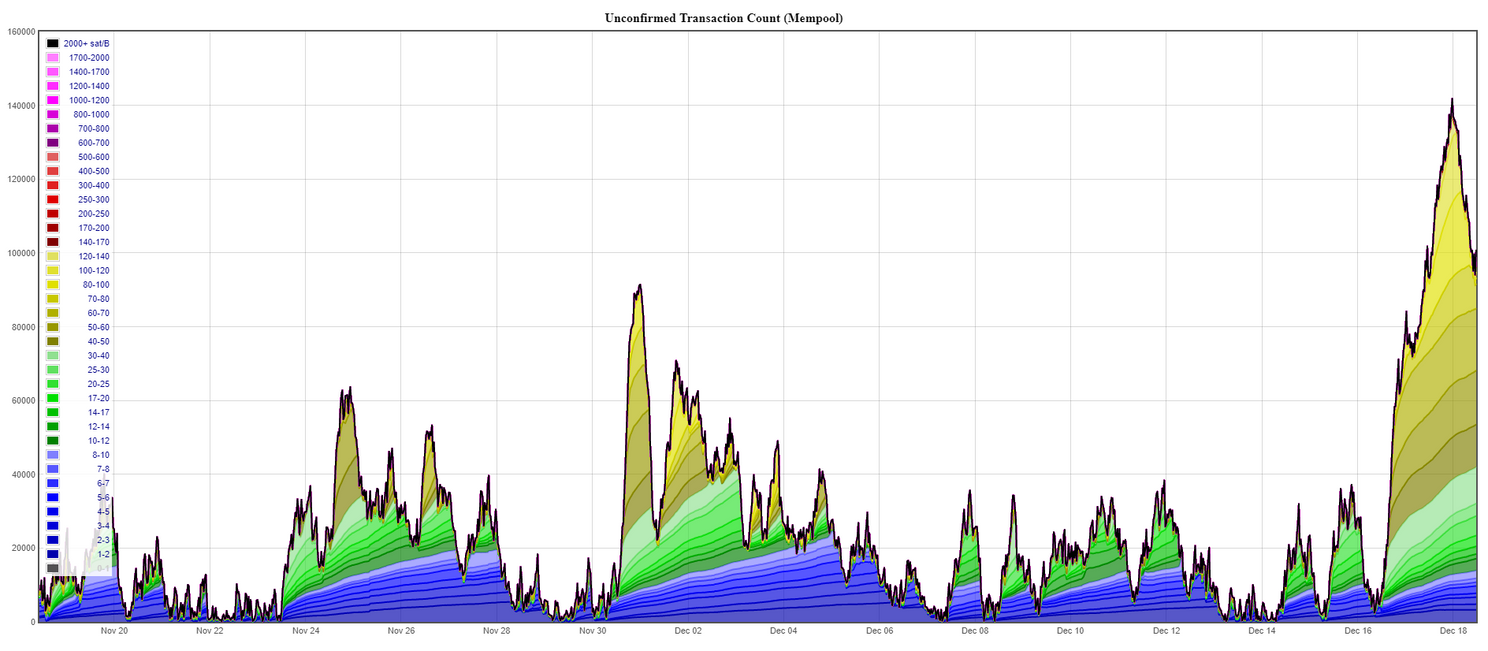Toggle the 70-80 legend color box
The image size is (1488, 651).
pyautogui.click(x=53, y=299)
